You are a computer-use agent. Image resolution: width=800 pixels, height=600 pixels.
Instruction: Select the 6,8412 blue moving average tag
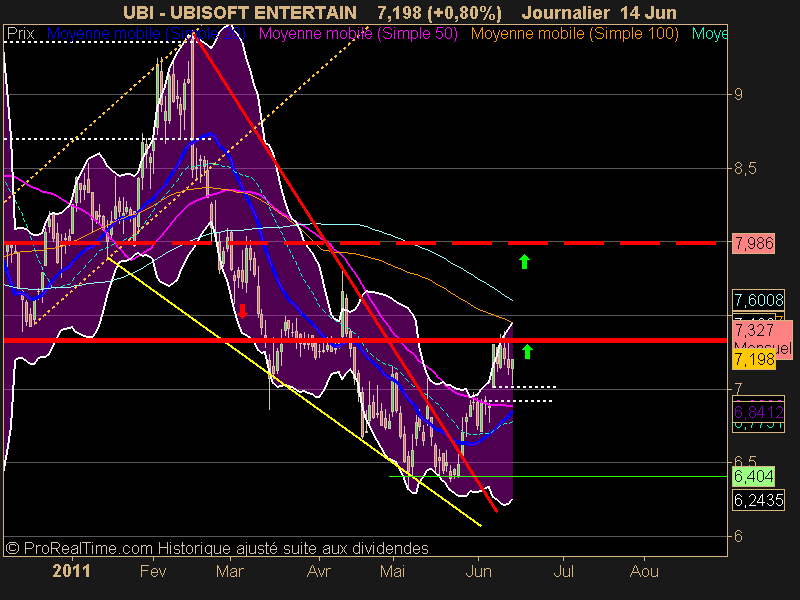[758, 412]
